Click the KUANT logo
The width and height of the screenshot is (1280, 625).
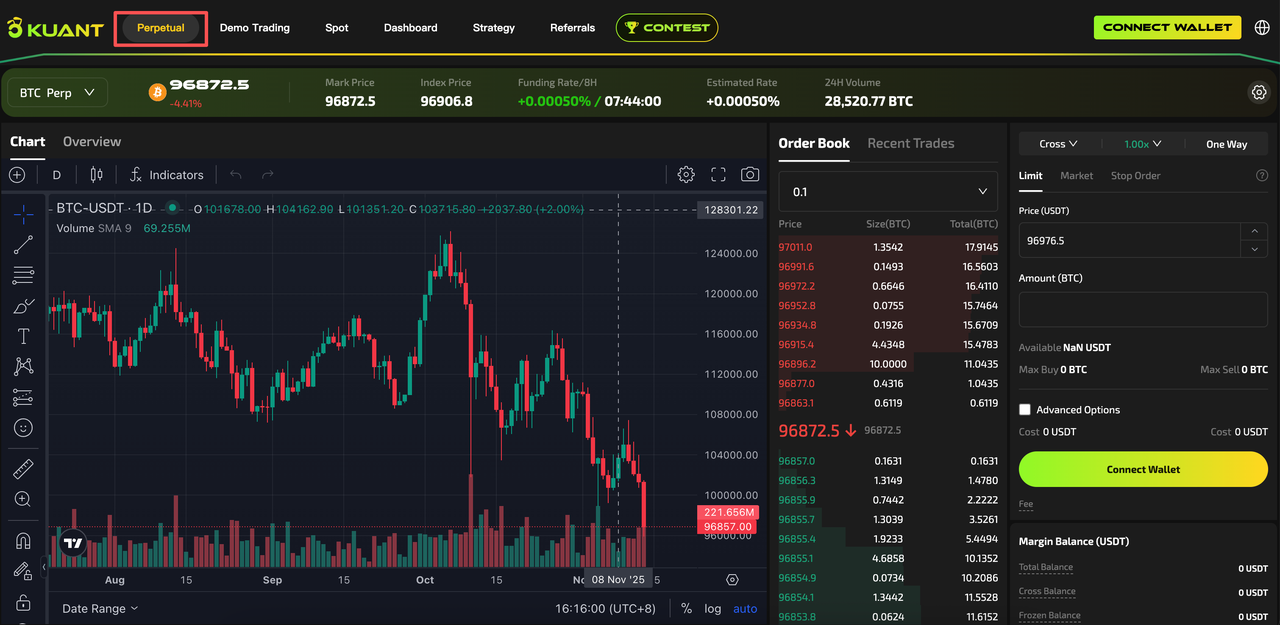(x=55, y=28)
